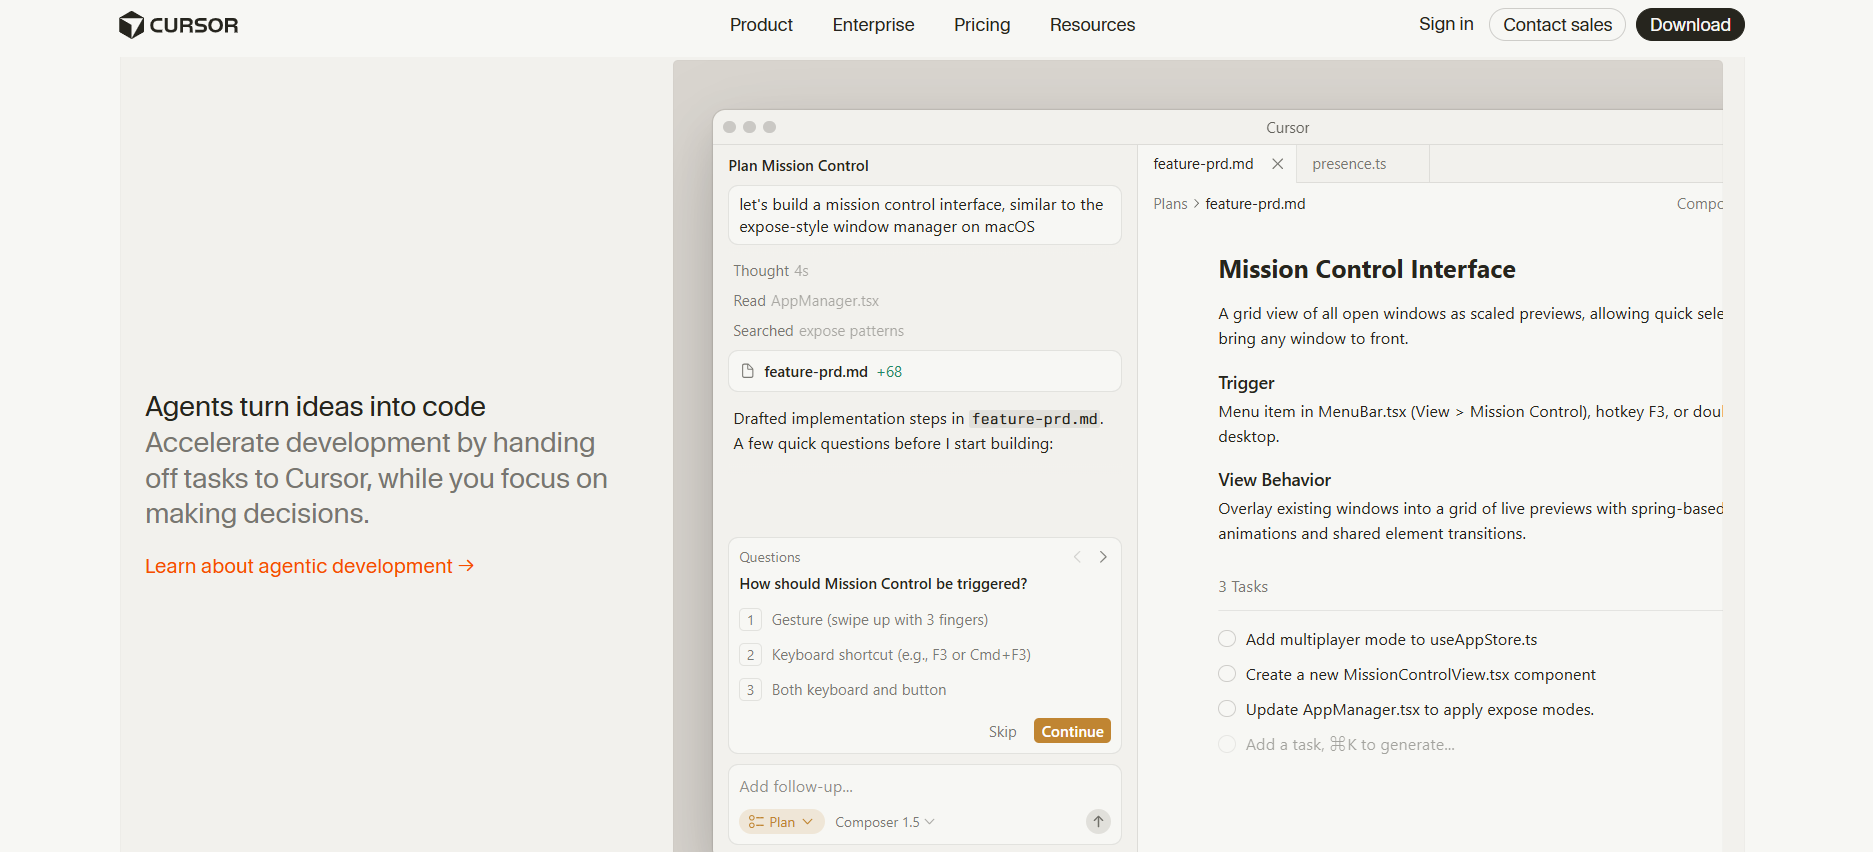The width and height of the screenshot is (1873, 852).
Task: Click the middle minimize window dot
Action: pyautogui.click(x=750, y=127)
